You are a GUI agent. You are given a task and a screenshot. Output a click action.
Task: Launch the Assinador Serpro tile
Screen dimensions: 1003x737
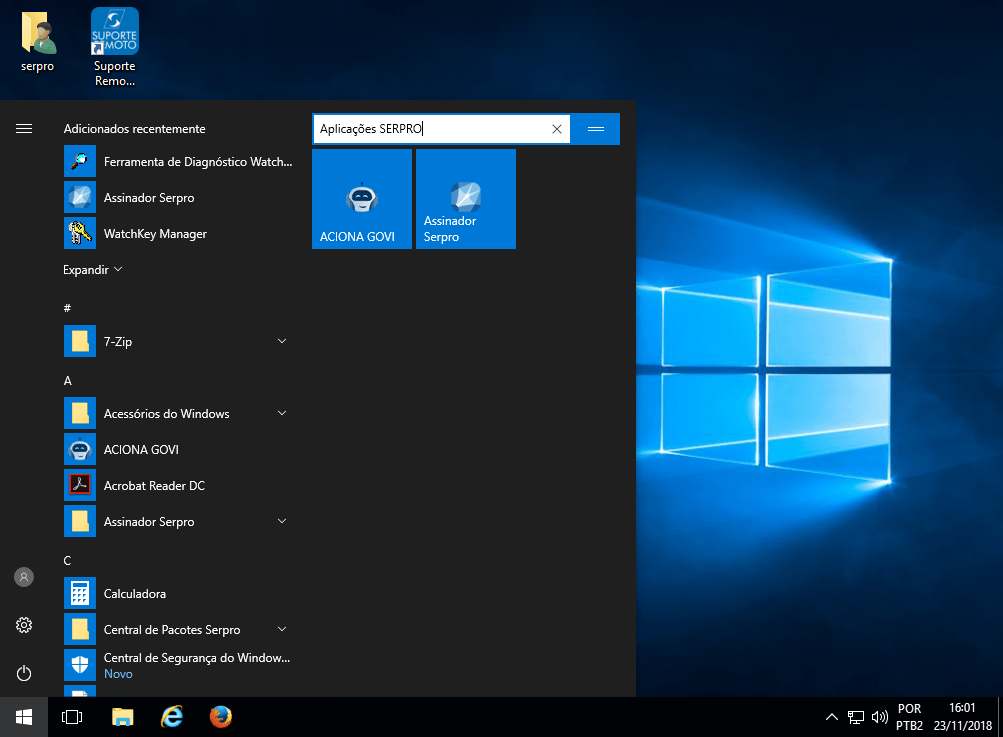pyautogui.click(x=465, y=199)
